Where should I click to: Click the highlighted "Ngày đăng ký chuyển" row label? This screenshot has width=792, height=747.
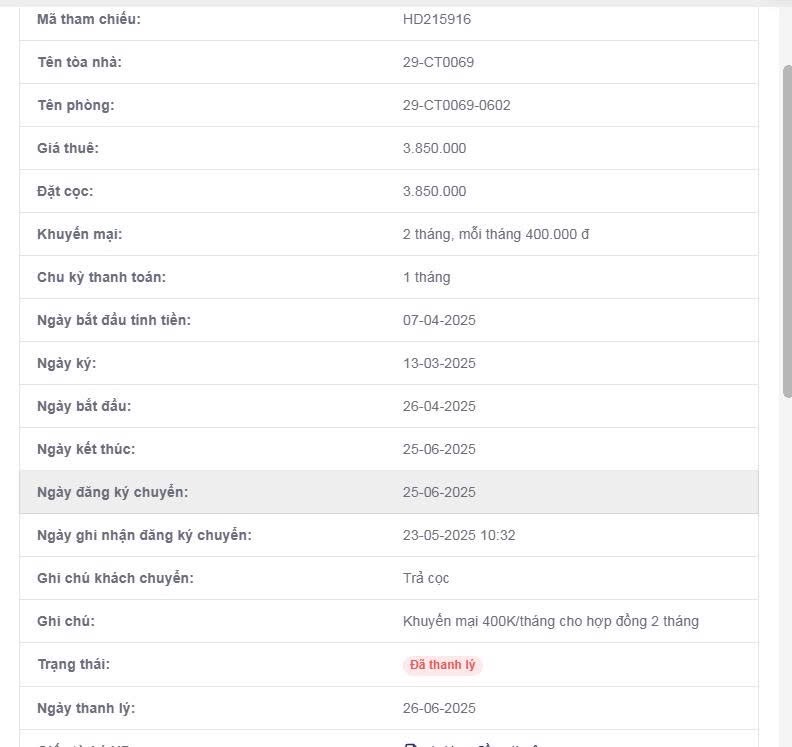point(112,492)
